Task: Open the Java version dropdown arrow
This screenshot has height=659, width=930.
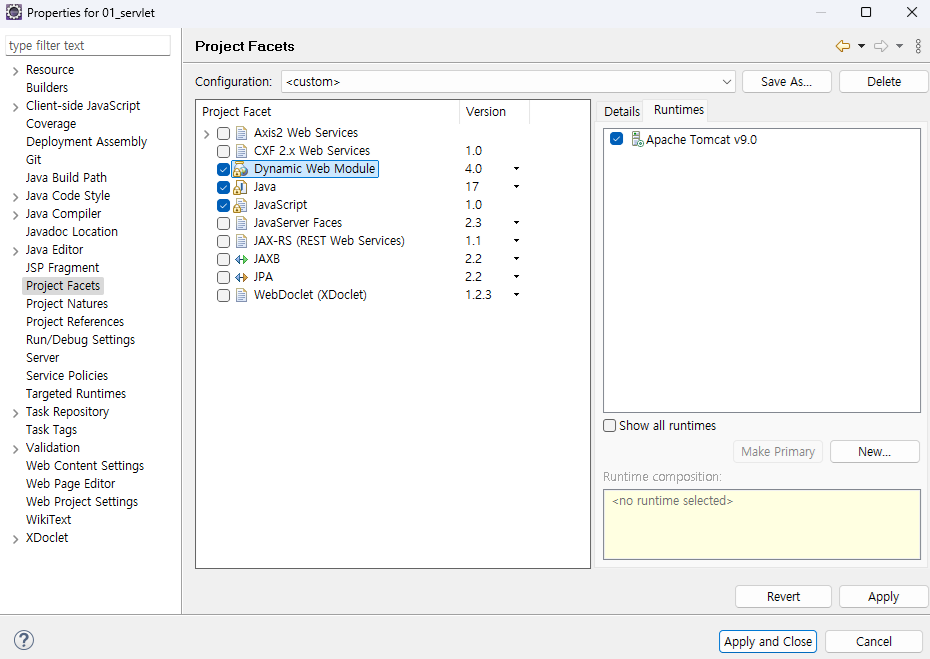Action: (x=516, y=187)
